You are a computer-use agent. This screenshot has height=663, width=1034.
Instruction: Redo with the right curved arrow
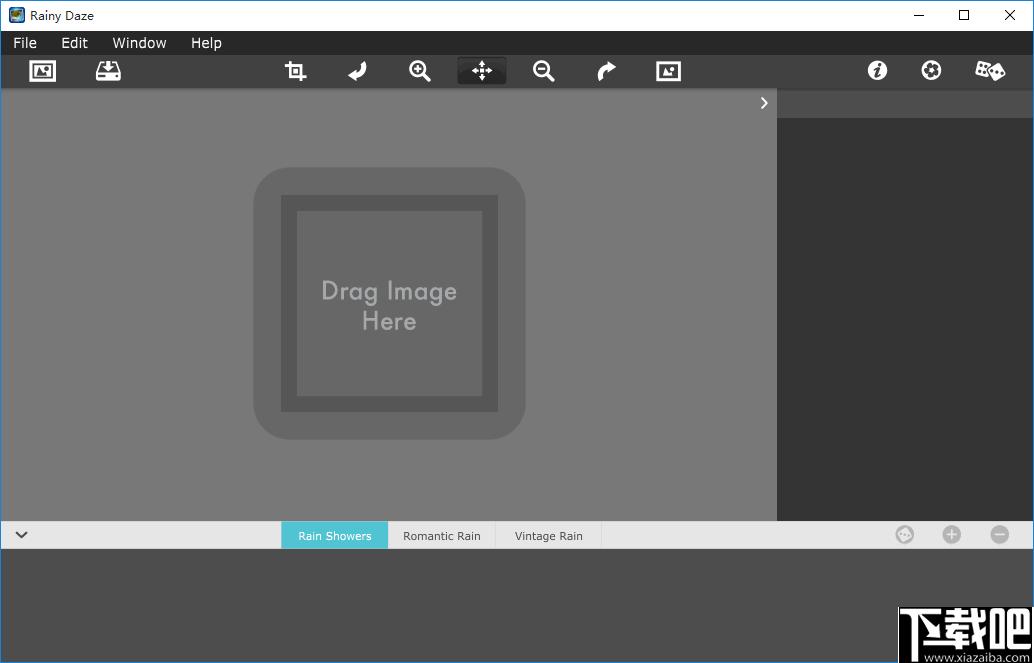click(606, 71)
